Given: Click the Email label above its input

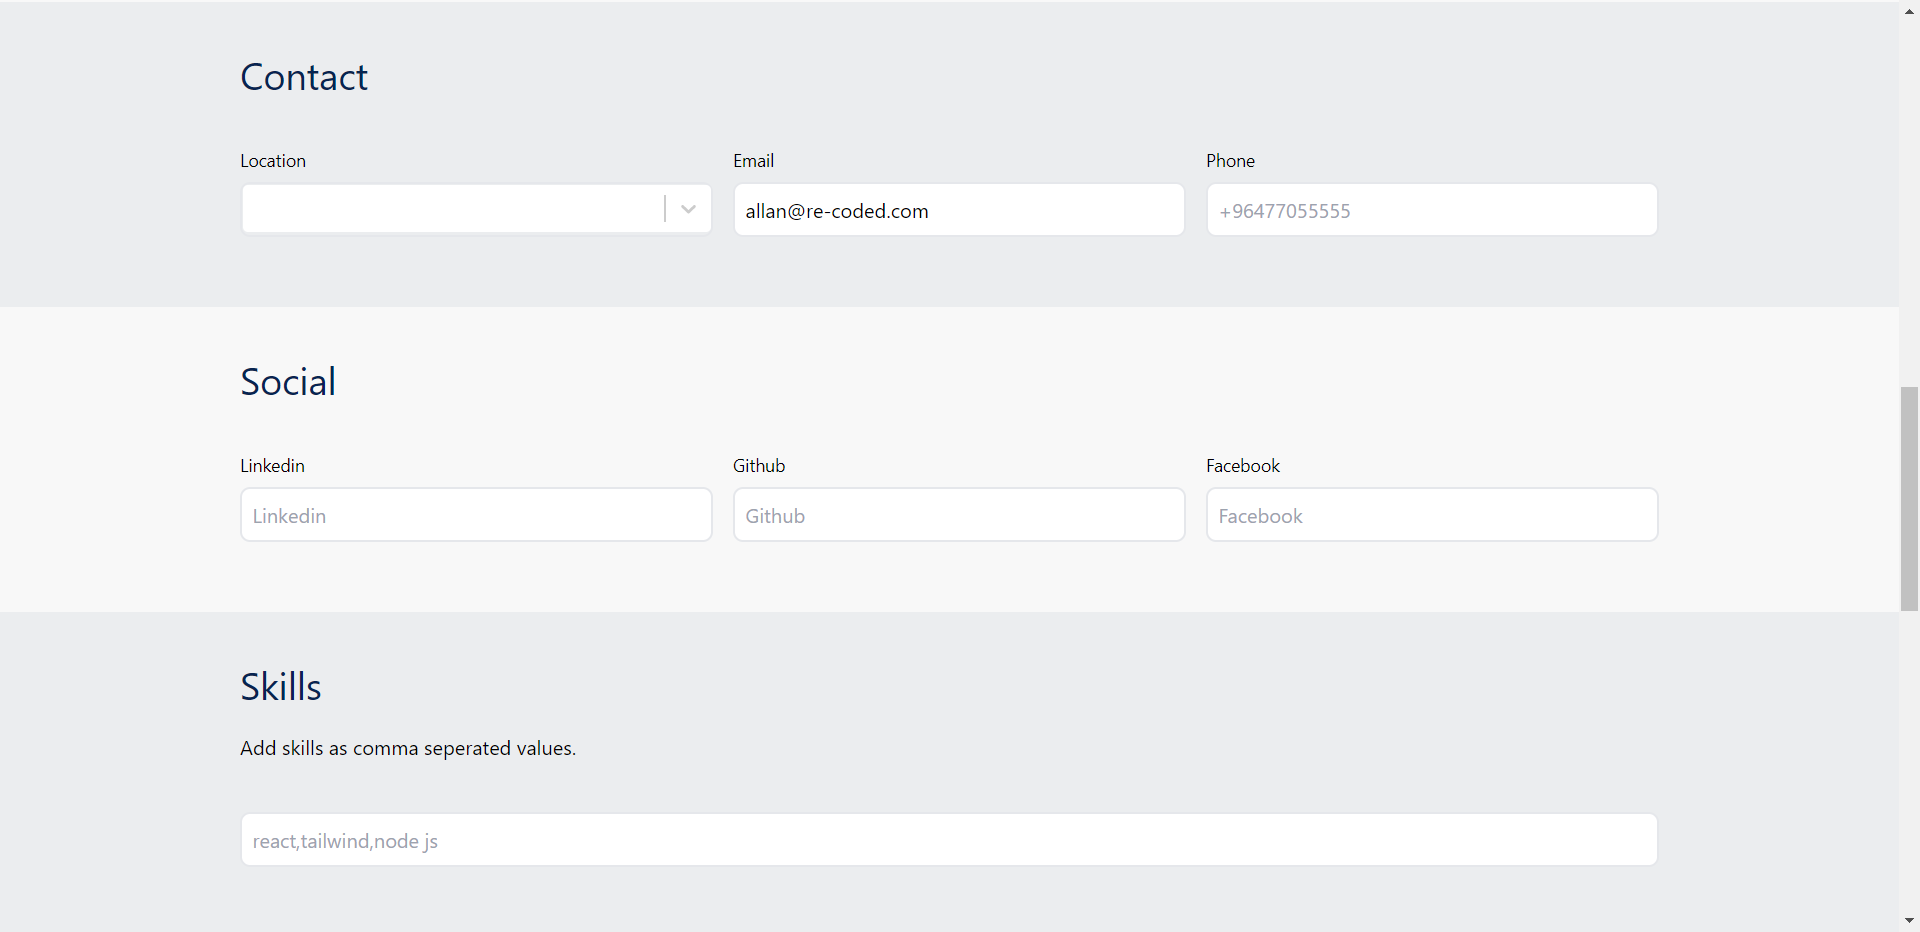Looking at the screenshot, I should tap(753, 160).
